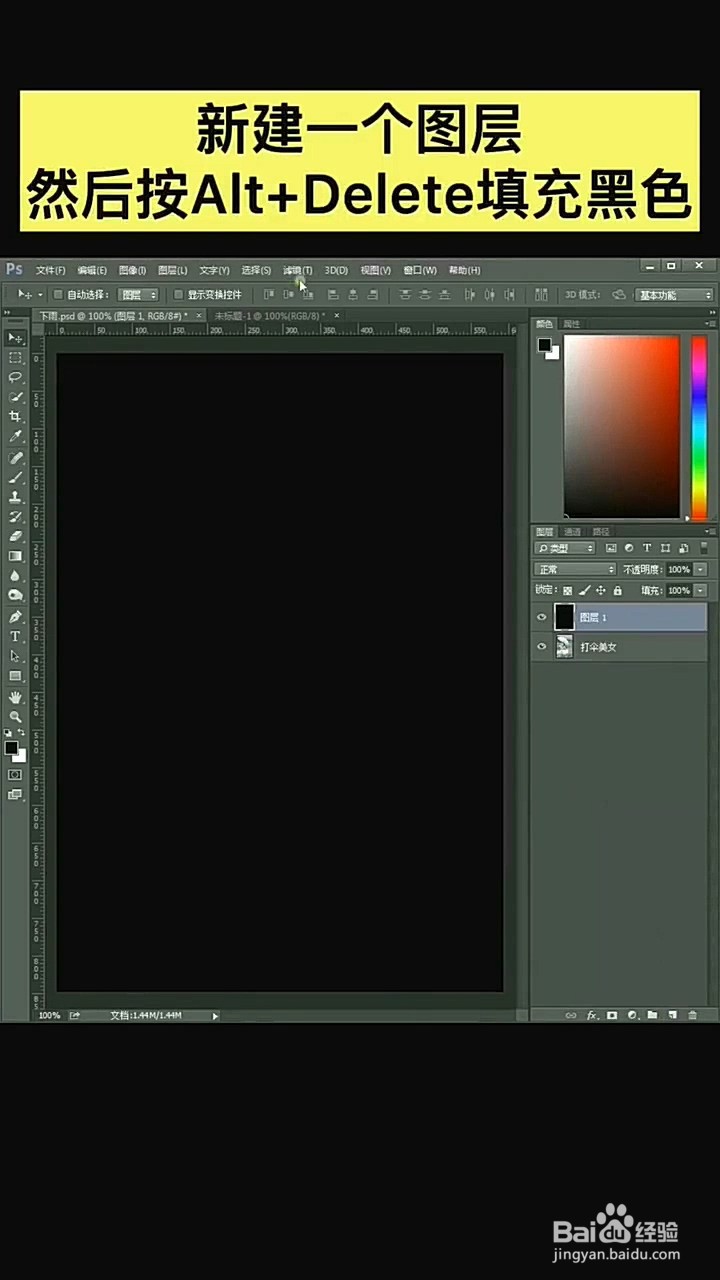Click the Link layers icon
The width and height of the screenshot is (720, 1280).
pos(571,1014)
